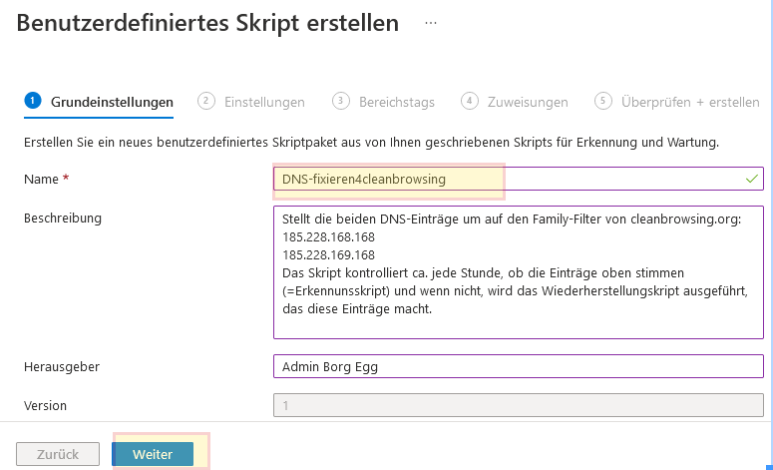Click the Herausgeber input field
This screenshot has width=773, height=470.
[x=517, y=366]
